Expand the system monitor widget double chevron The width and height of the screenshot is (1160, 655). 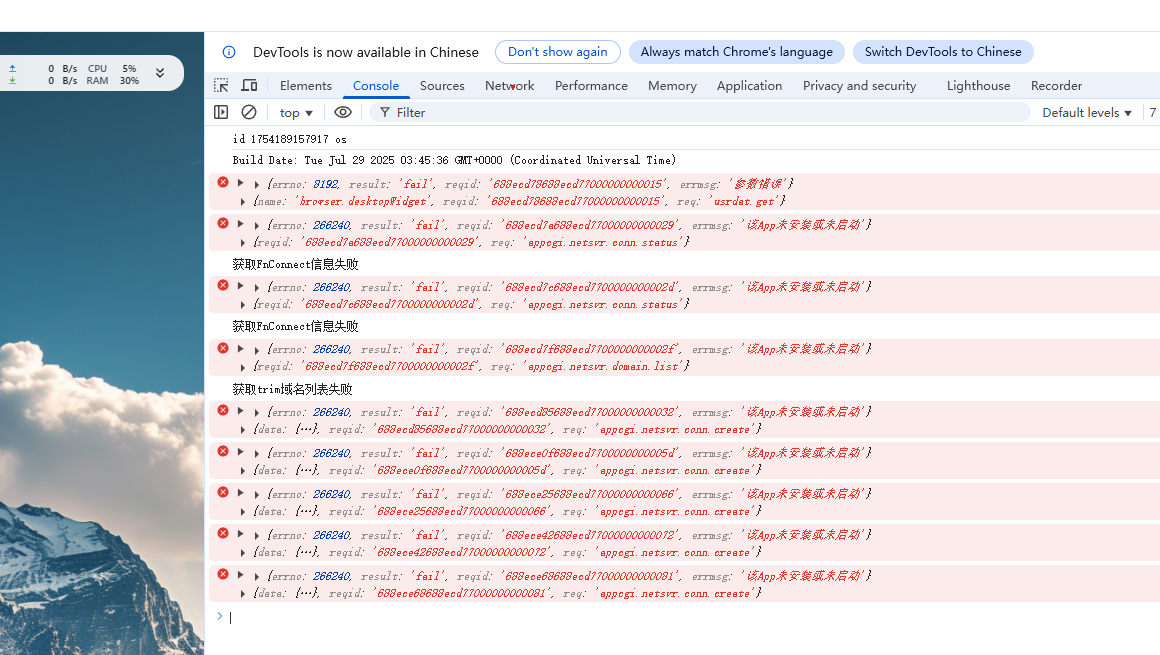click(x=159, y=73)
